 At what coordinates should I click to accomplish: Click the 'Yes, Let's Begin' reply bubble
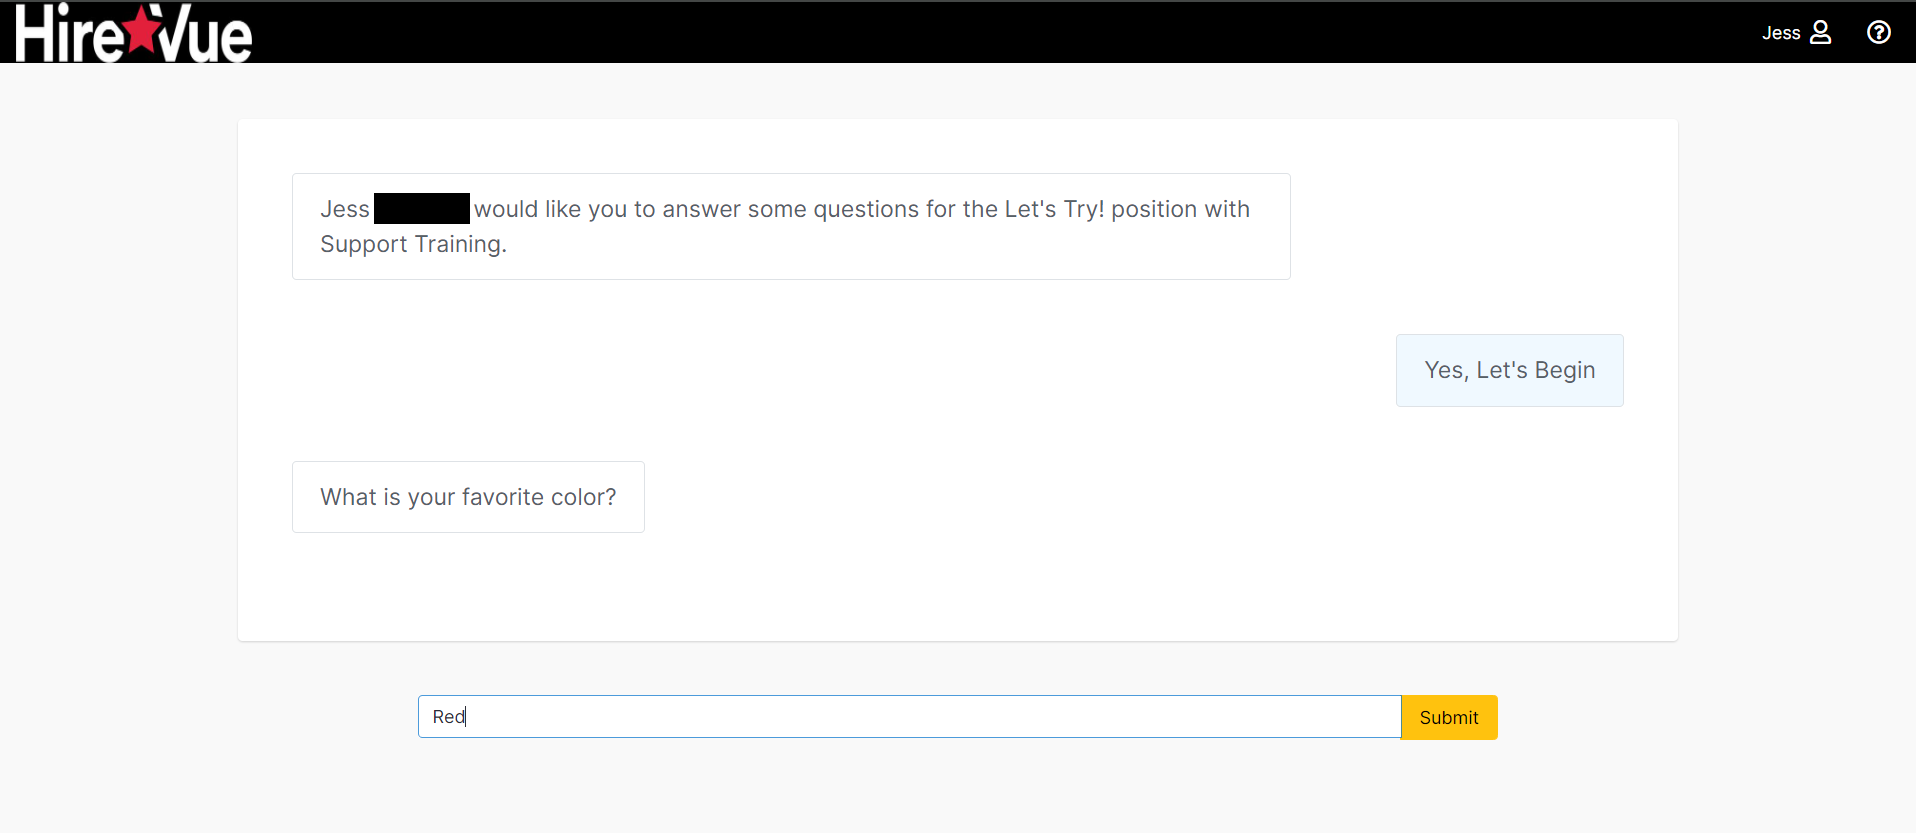point(1509,370)
